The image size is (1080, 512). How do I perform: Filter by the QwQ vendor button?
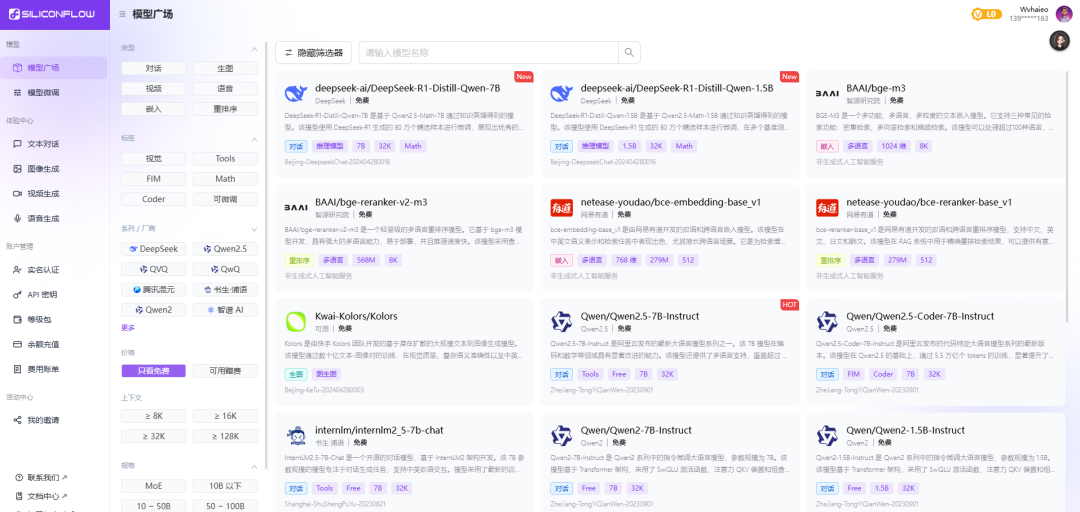[225, 269]
